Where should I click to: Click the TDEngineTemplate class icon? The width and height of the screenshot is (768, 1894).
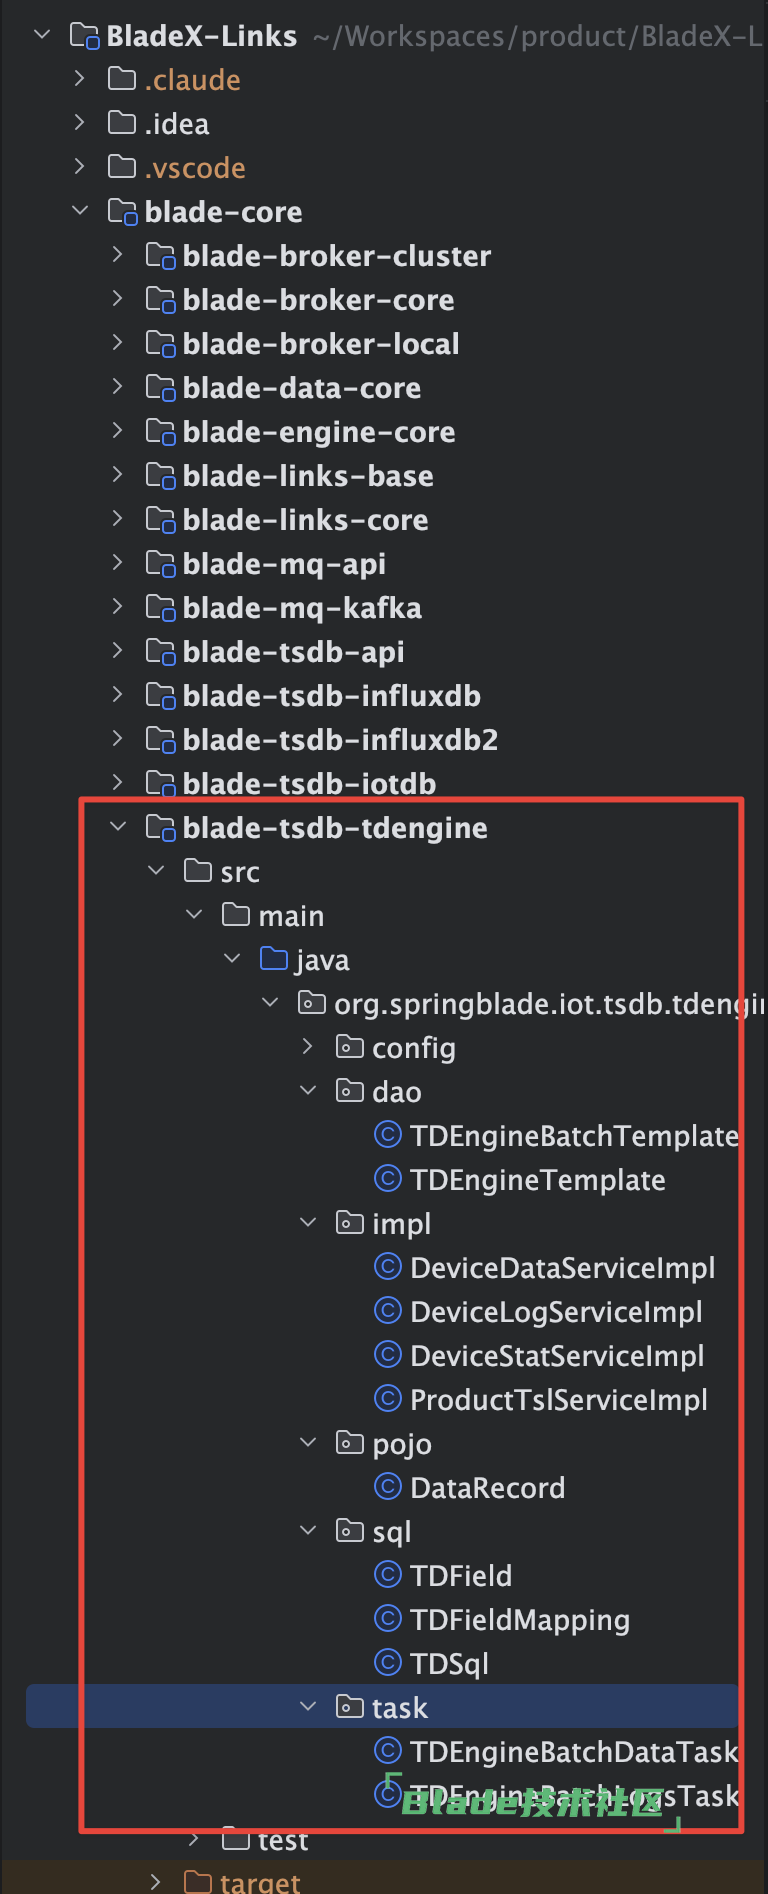point(388,1179)
